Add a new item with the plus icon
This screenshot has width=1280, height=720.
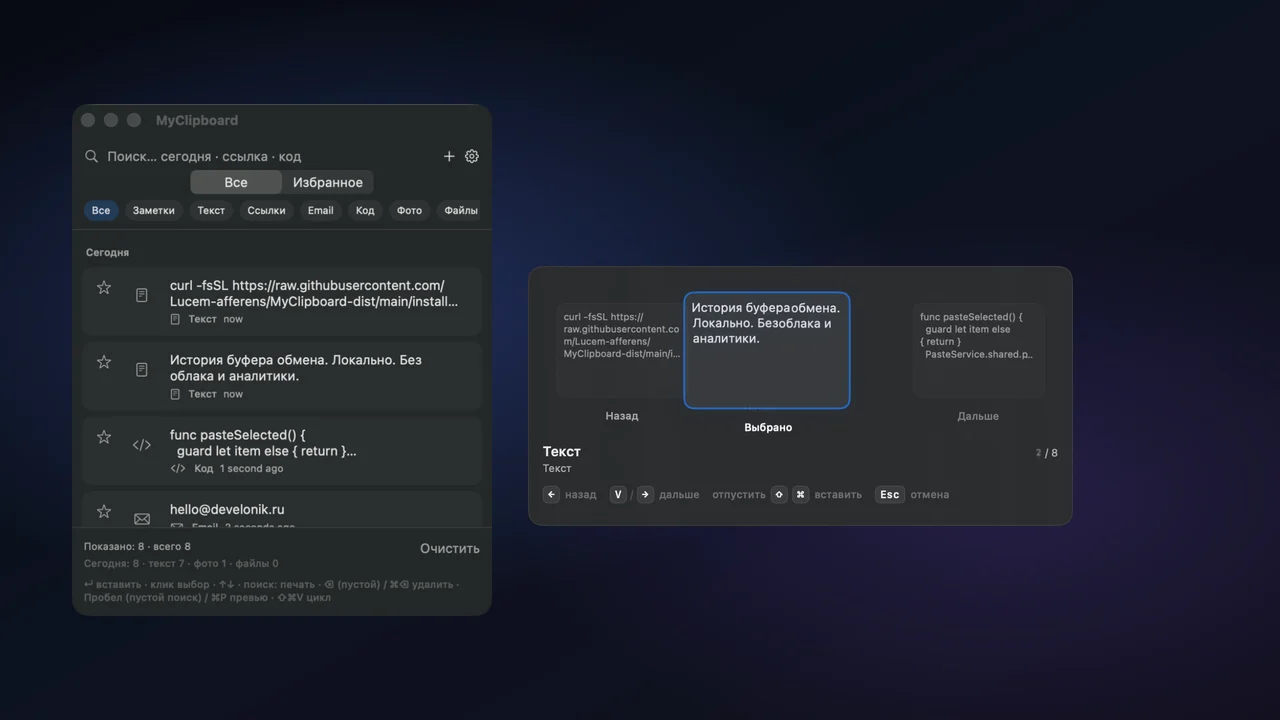pyautogui.click(x=449, y=156)
